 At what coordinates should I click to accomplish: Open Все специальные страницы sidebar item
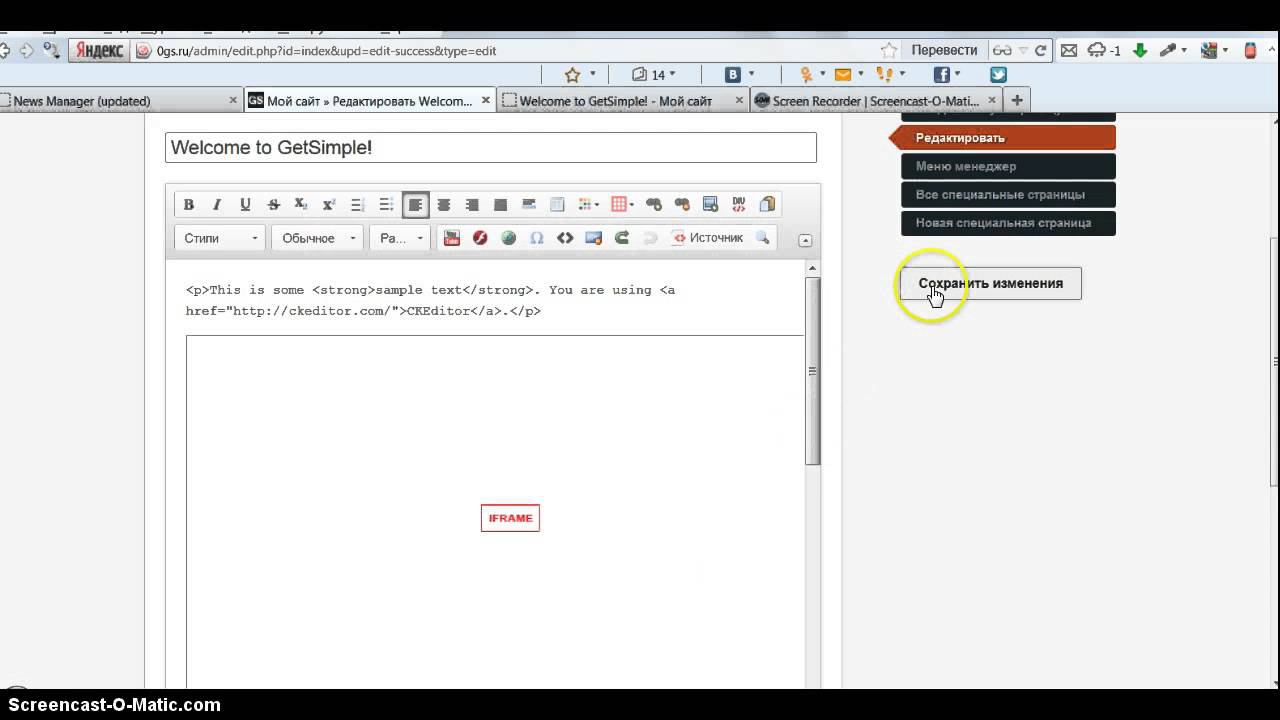click(1008, 194)
